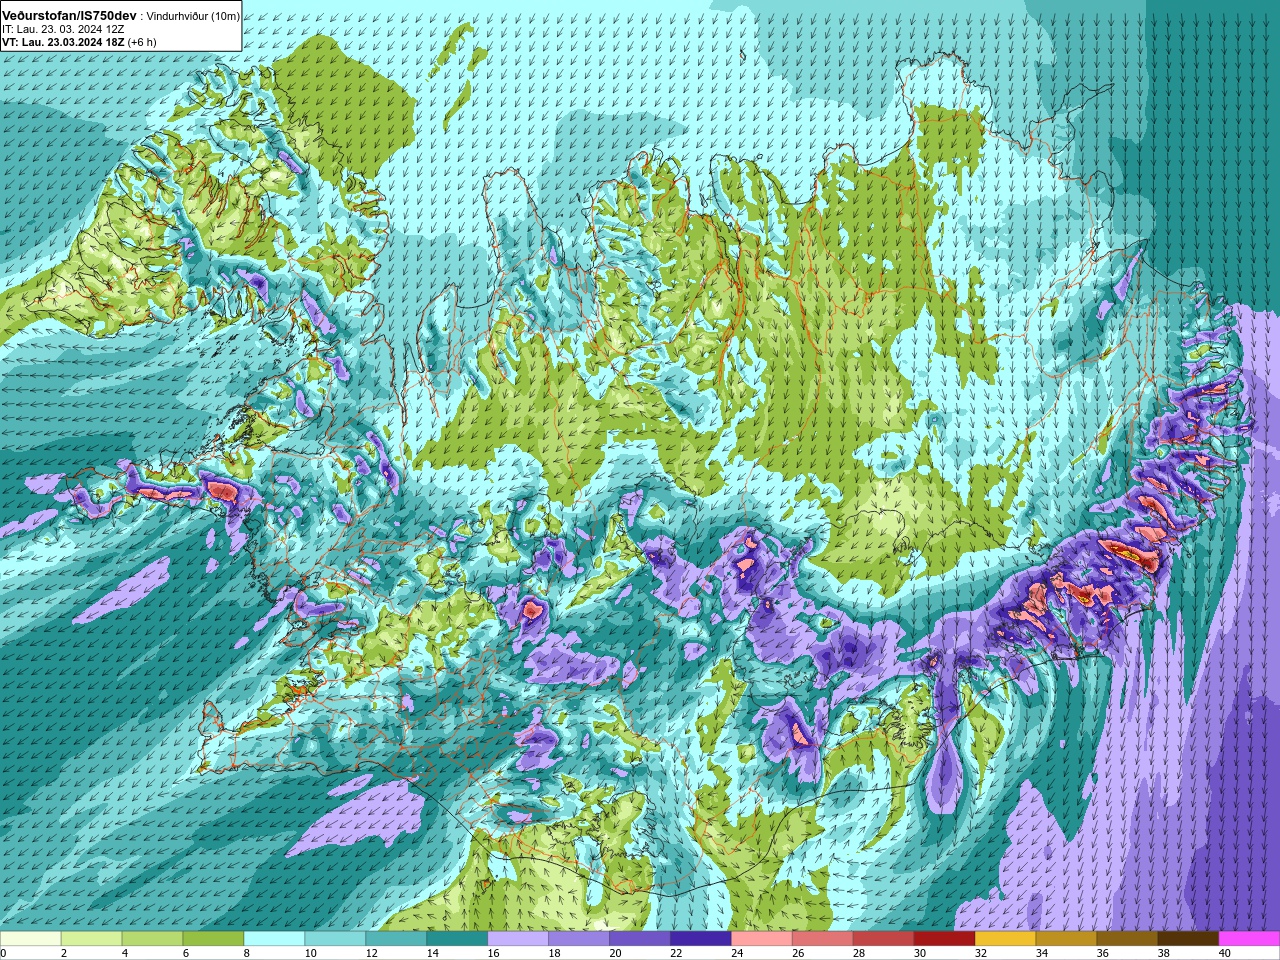Screen dimensions: 1280x960
Task: Pick the violet 20–22 legend swatch
Action: (640, 939)
